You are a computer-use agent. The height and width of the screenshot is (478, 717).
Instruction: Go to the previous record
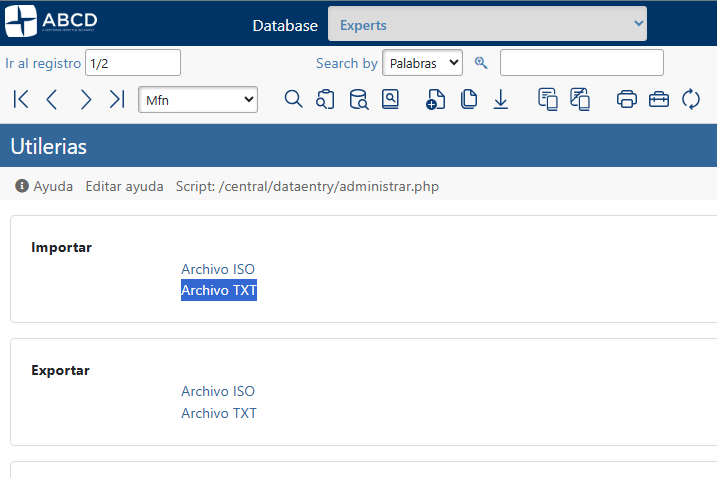coord(53,99)
